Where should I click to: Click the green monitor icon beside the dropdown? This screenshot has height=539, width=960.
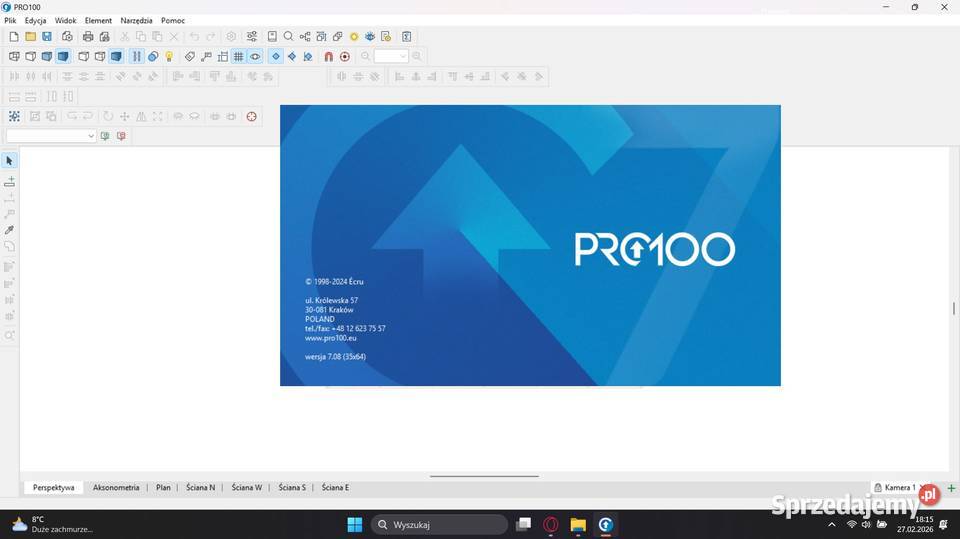[105, 136]
